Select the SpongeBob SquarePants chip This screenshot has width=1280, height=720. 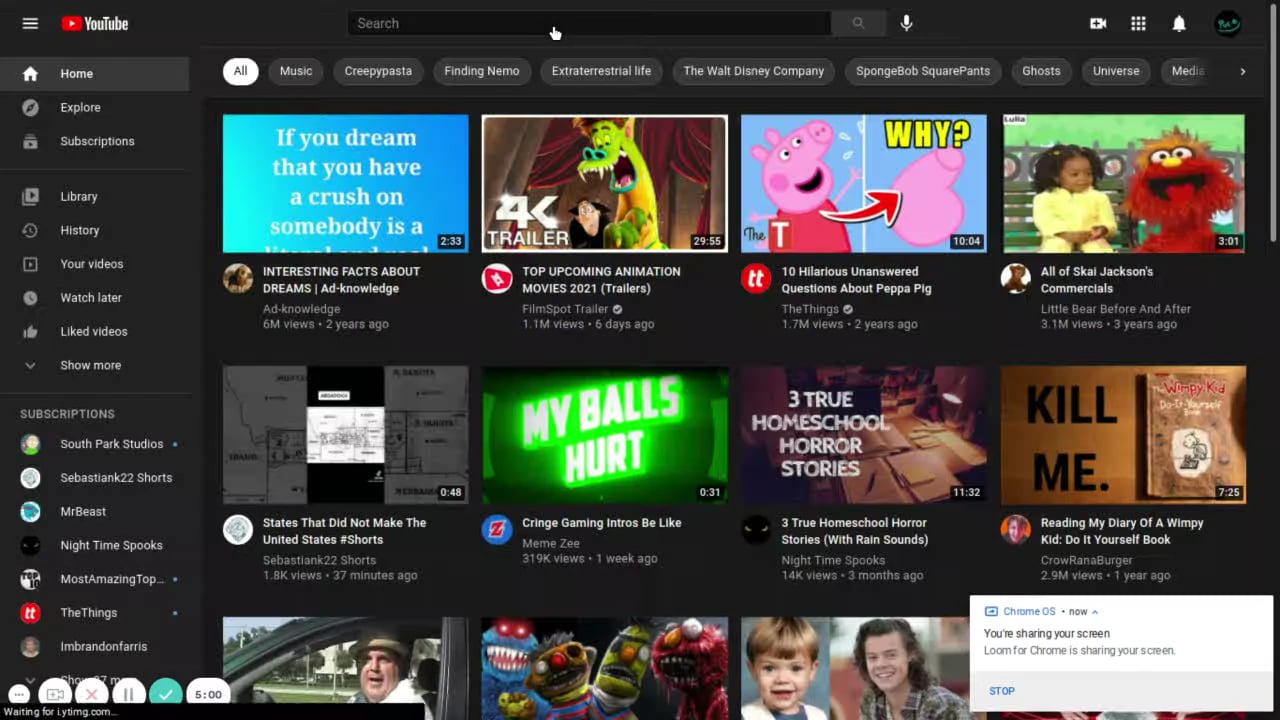pos(923,71)
